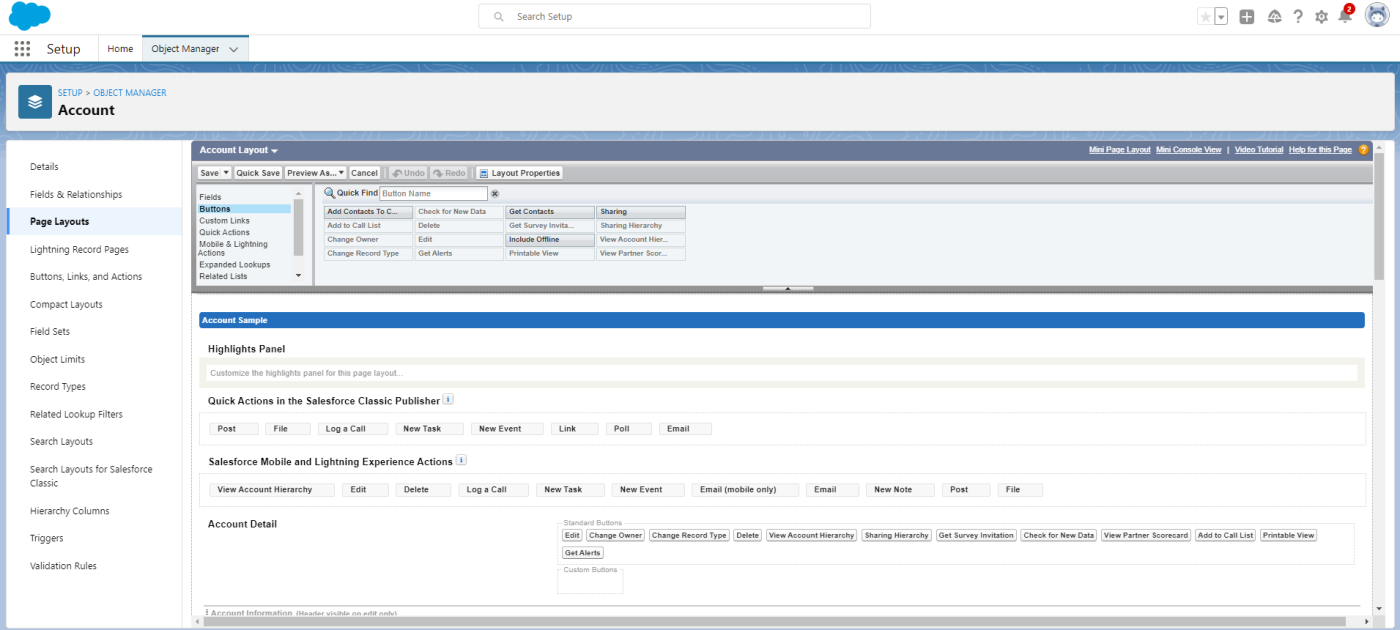Viewport: 1400px width, 630px height.
Task: Click the Salesforce cloud logo
Action: [30, 15]
